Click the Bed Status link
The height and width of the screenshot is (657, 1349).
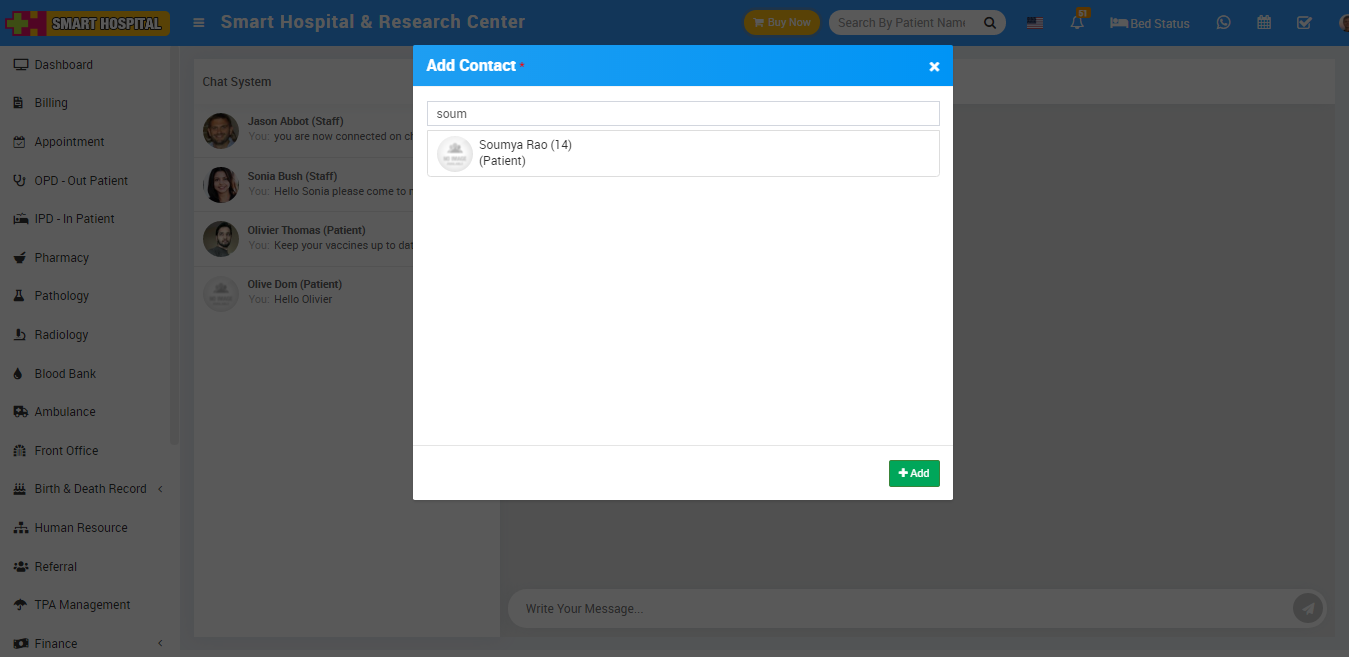(x=1150, y=23)
